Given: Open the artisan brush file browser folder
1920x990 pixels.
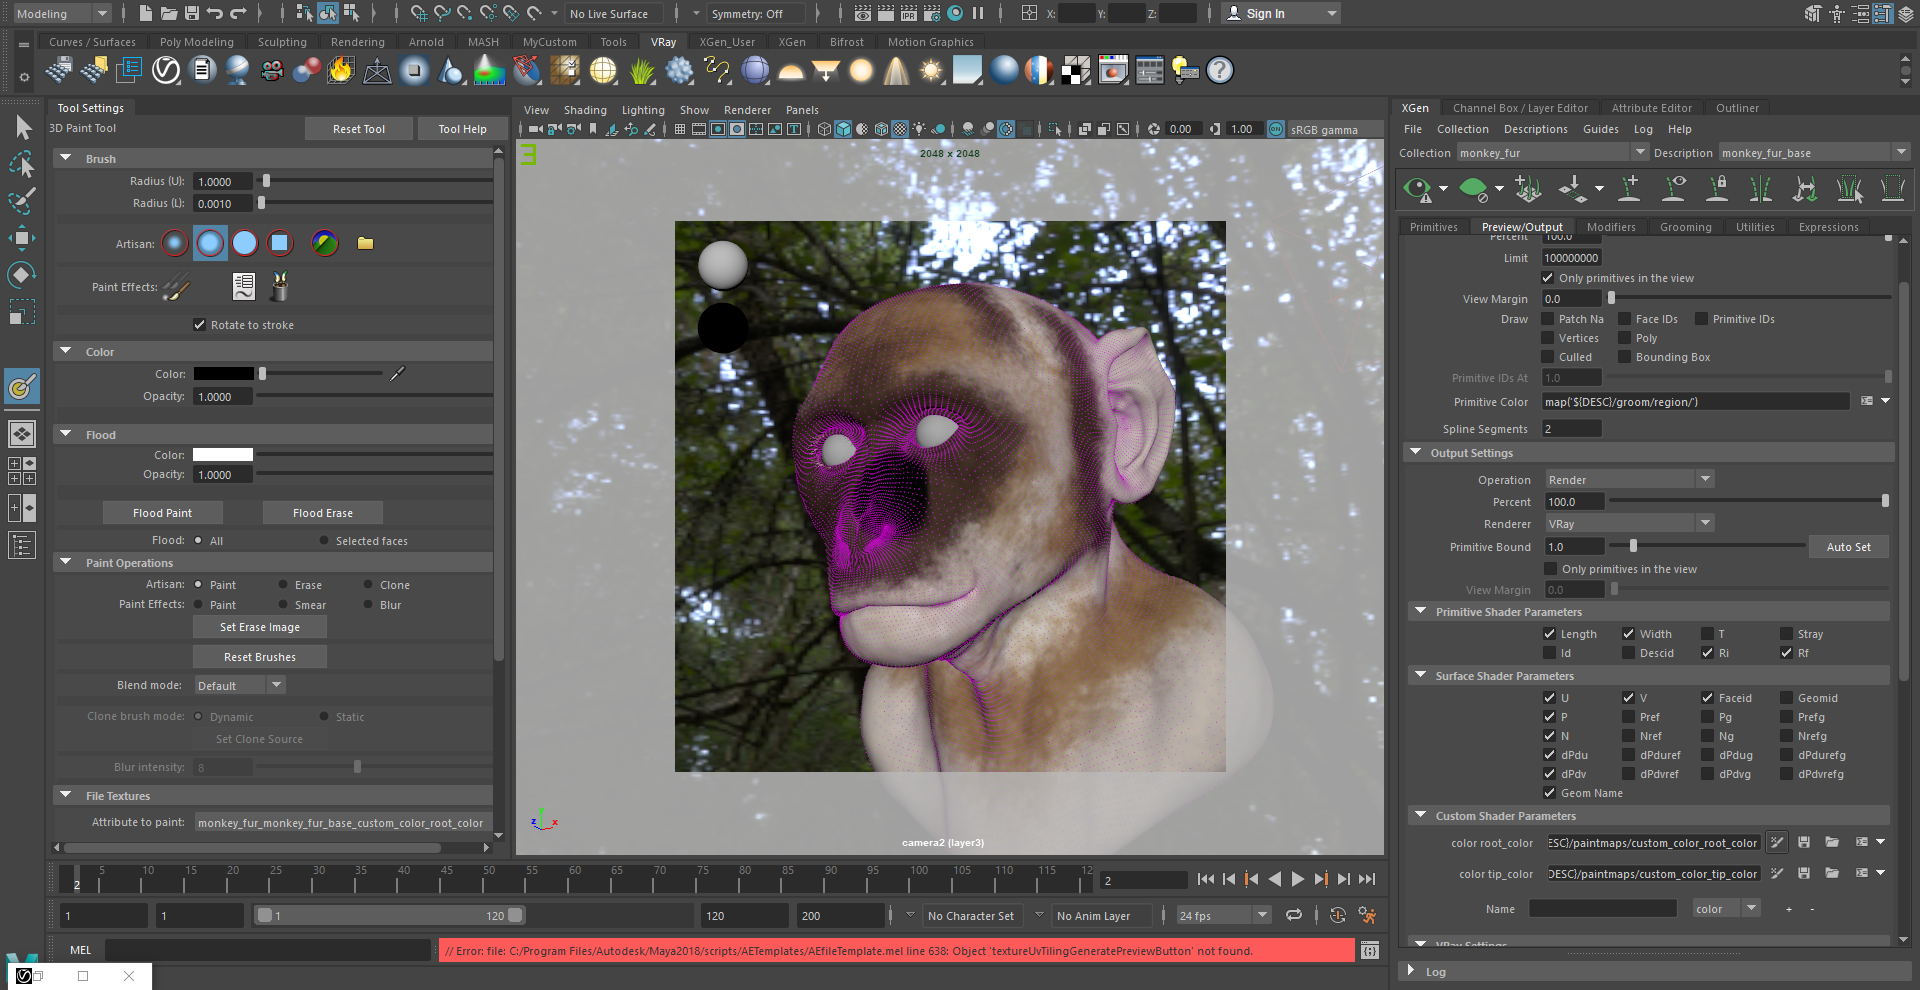Looking at the screenshot, I should click(x=365, y=243).
